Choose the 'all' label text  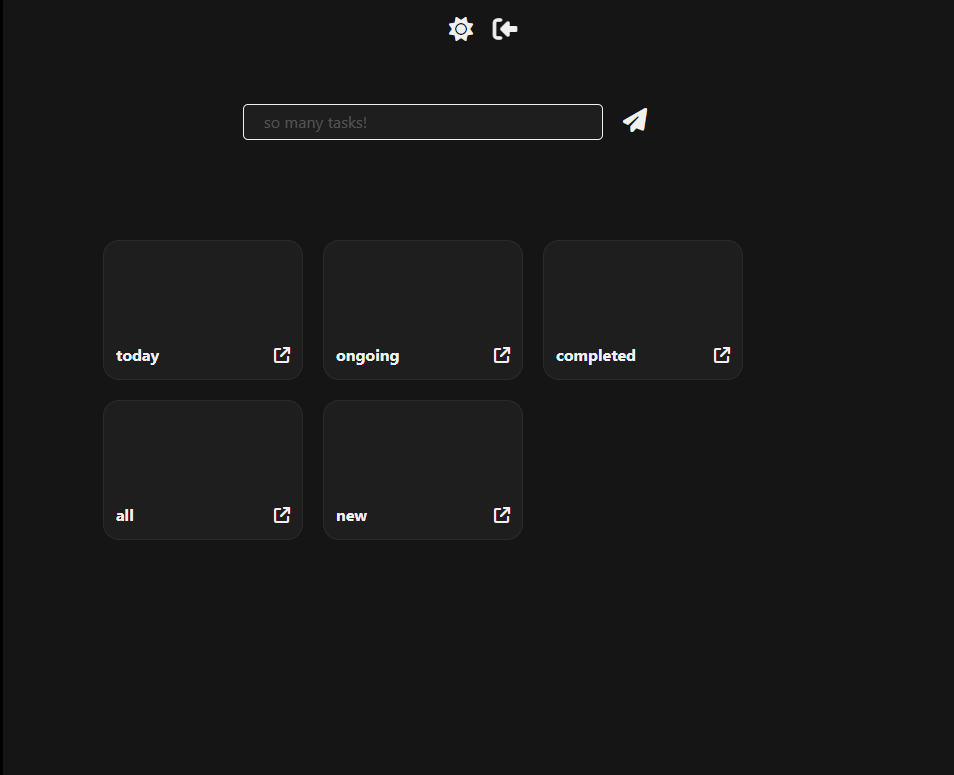click(125, 516)
